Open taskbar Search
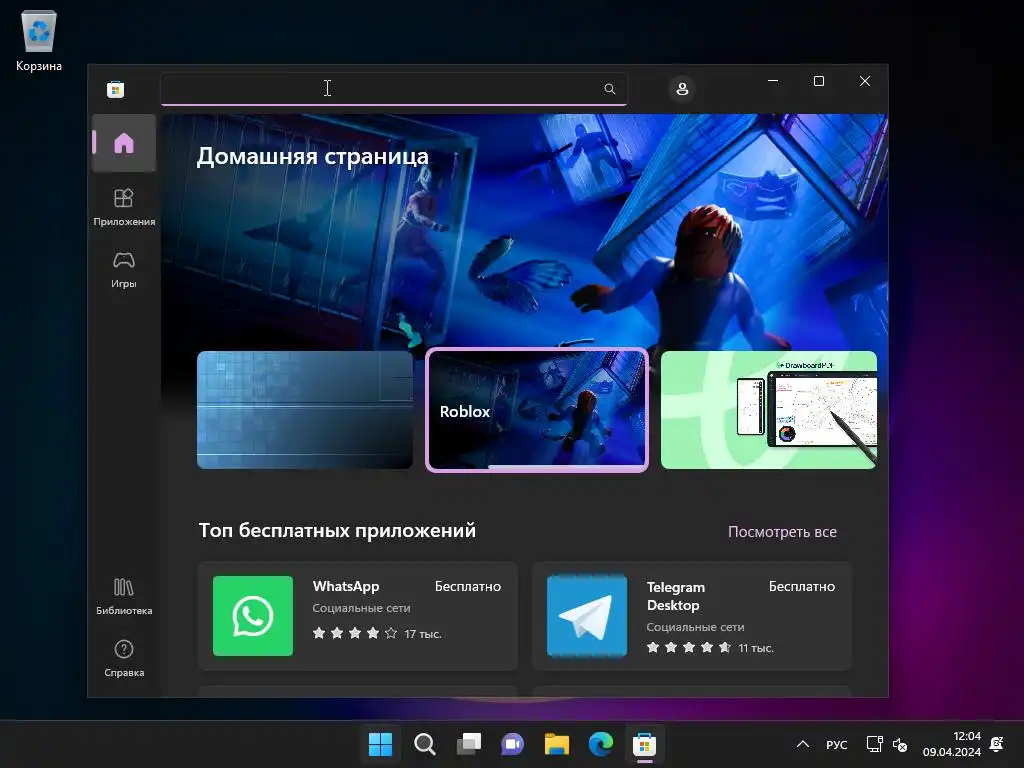1024x768 pixels. point(424,744)
